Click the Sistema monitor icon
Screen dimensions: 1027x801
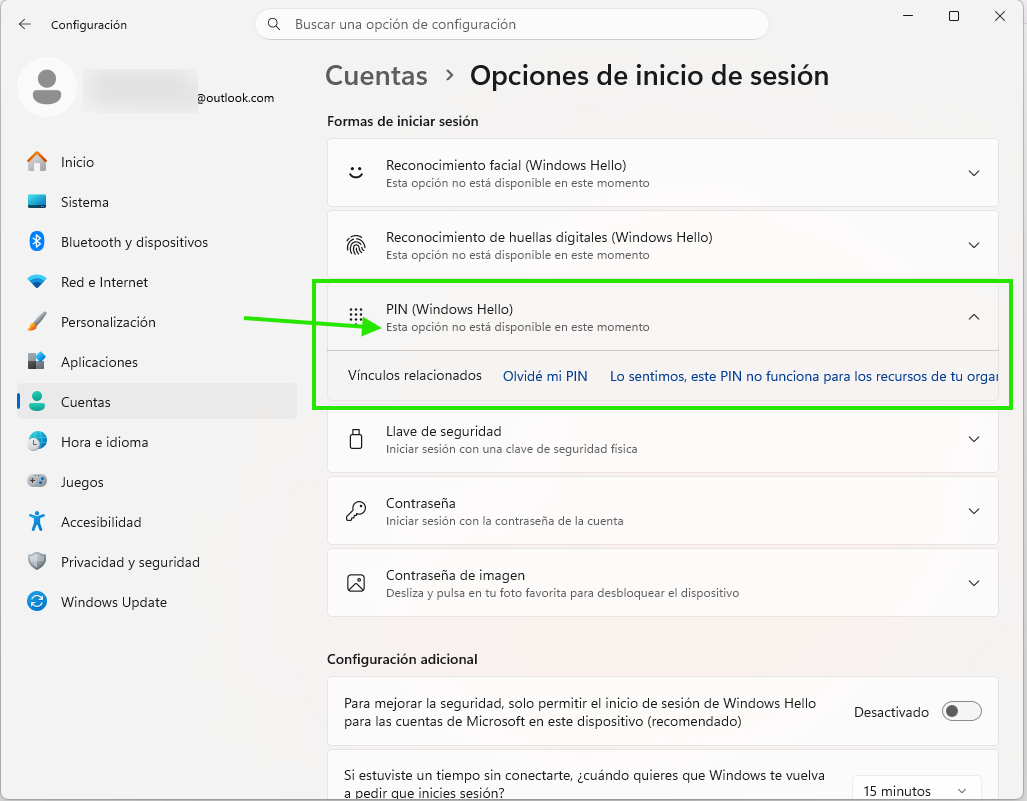(x=37, y=202)
